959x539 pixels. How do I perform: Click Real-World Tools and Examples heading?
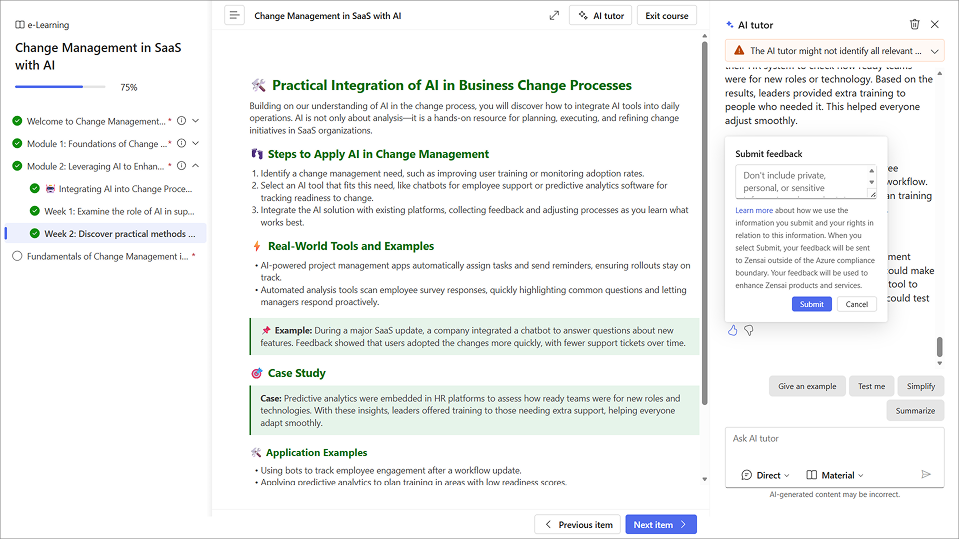coord(350,247)
